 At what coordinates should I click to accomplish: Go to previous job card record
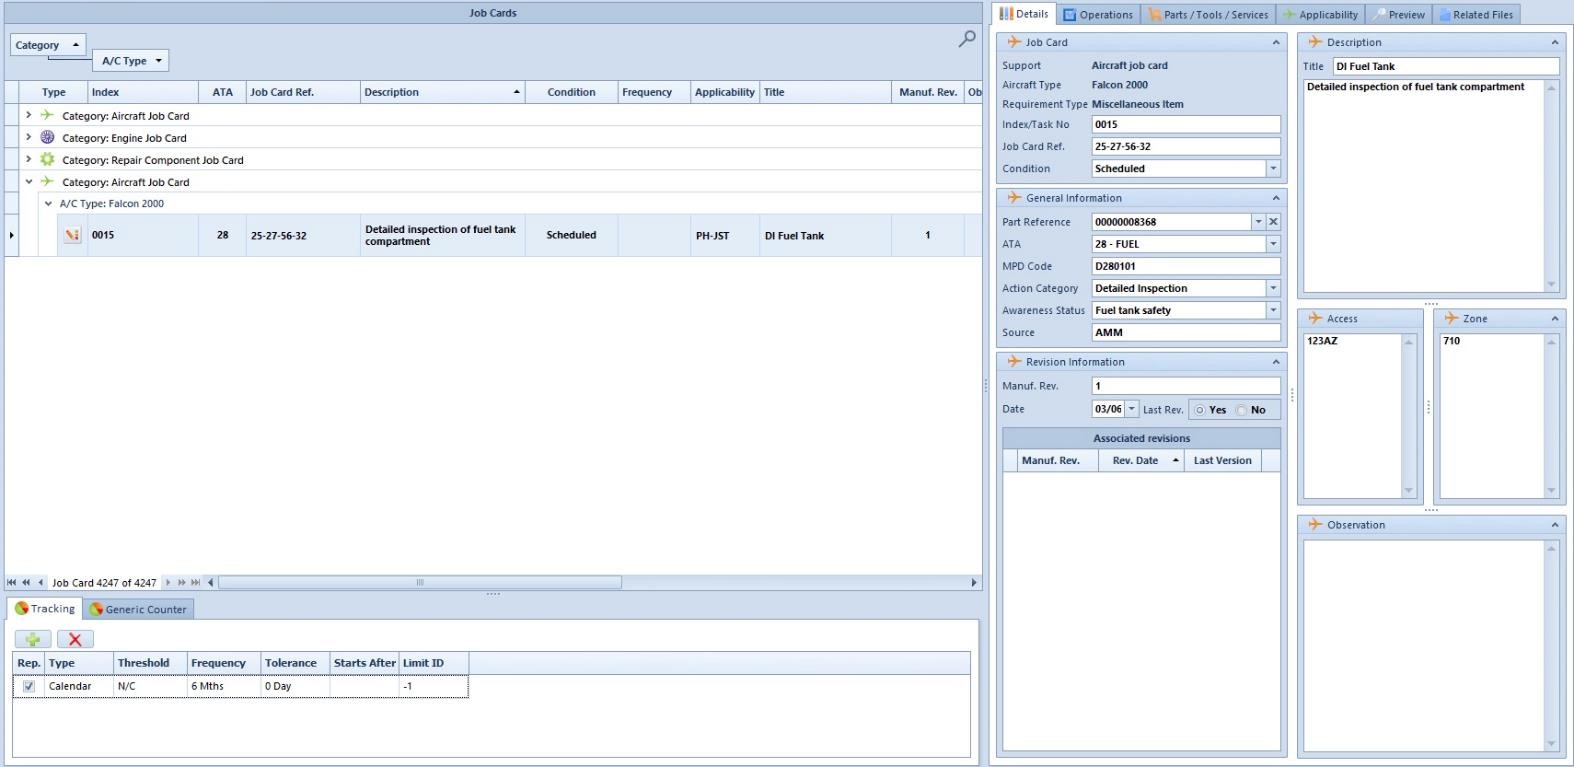coord(40,582)
